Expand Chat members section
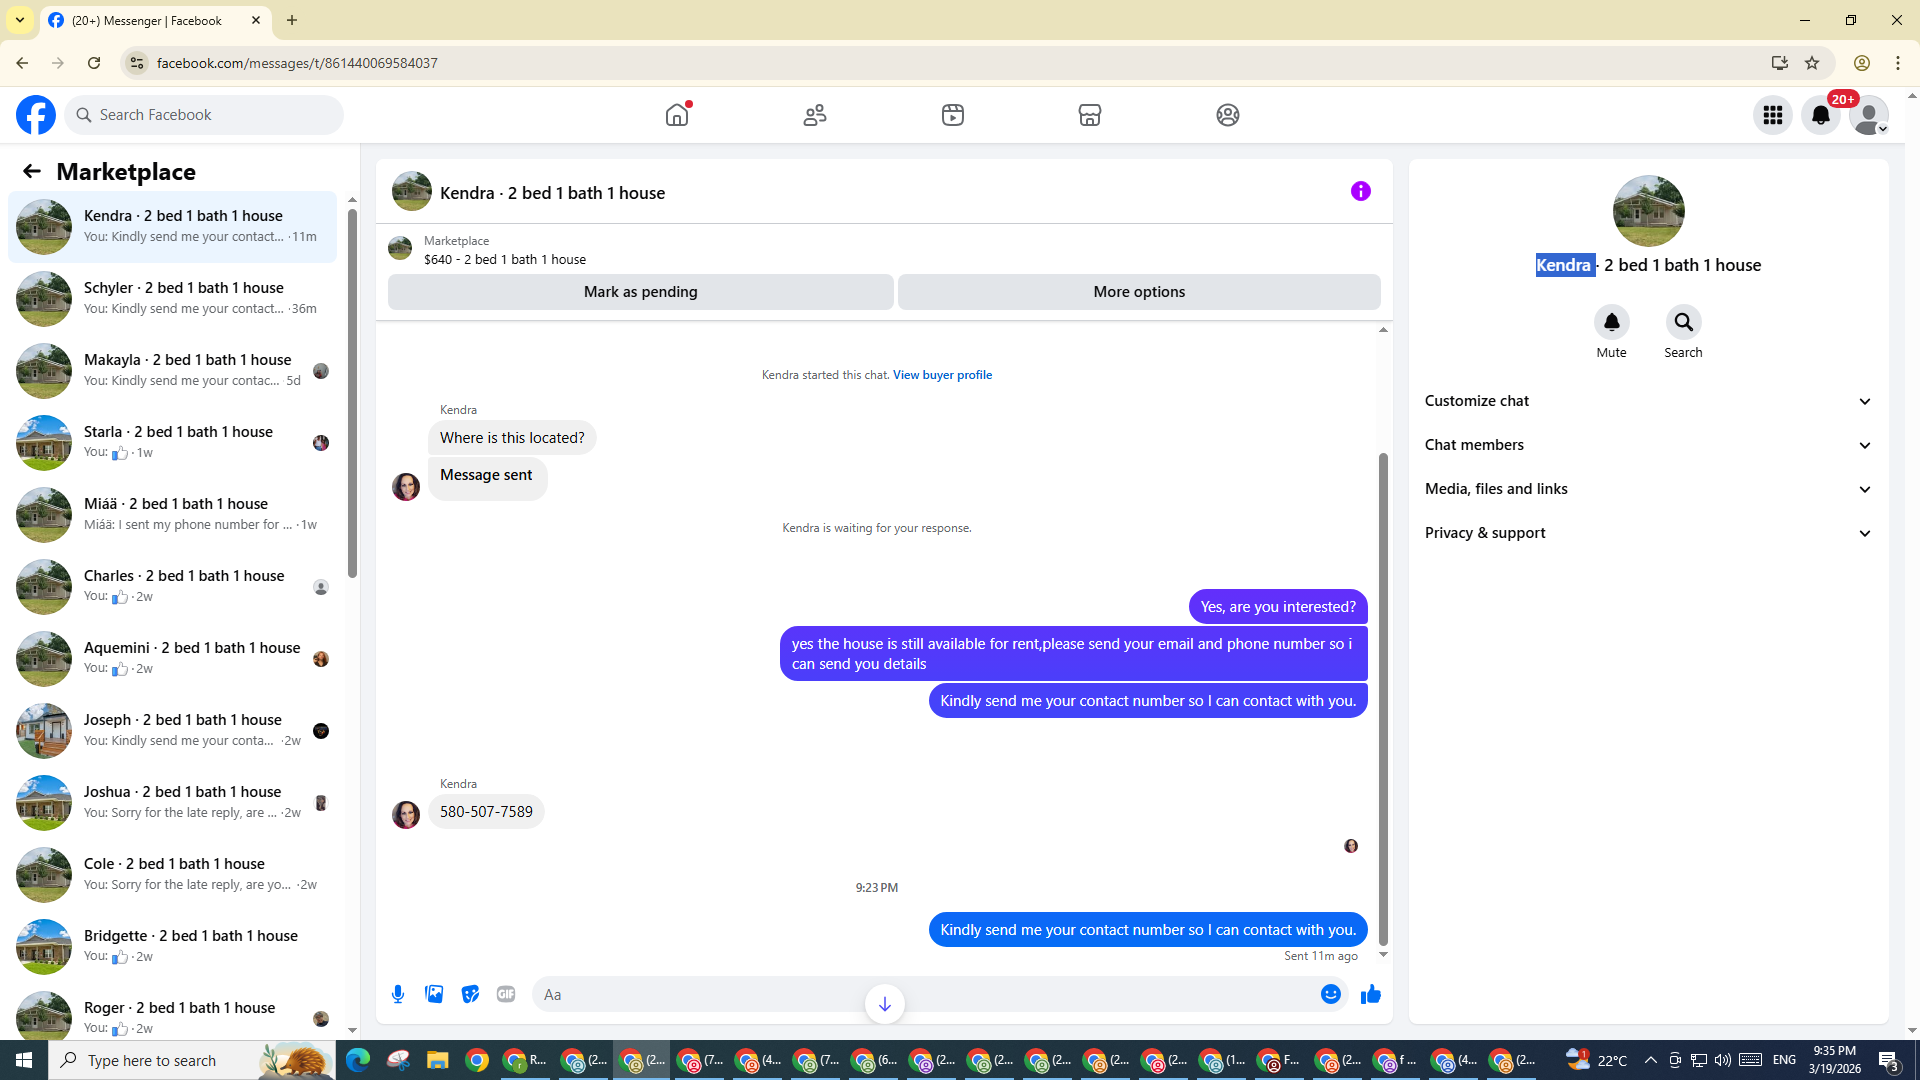This screenshot has height=1080, width=1920. pyautogui.click(x=1647, y=445)
